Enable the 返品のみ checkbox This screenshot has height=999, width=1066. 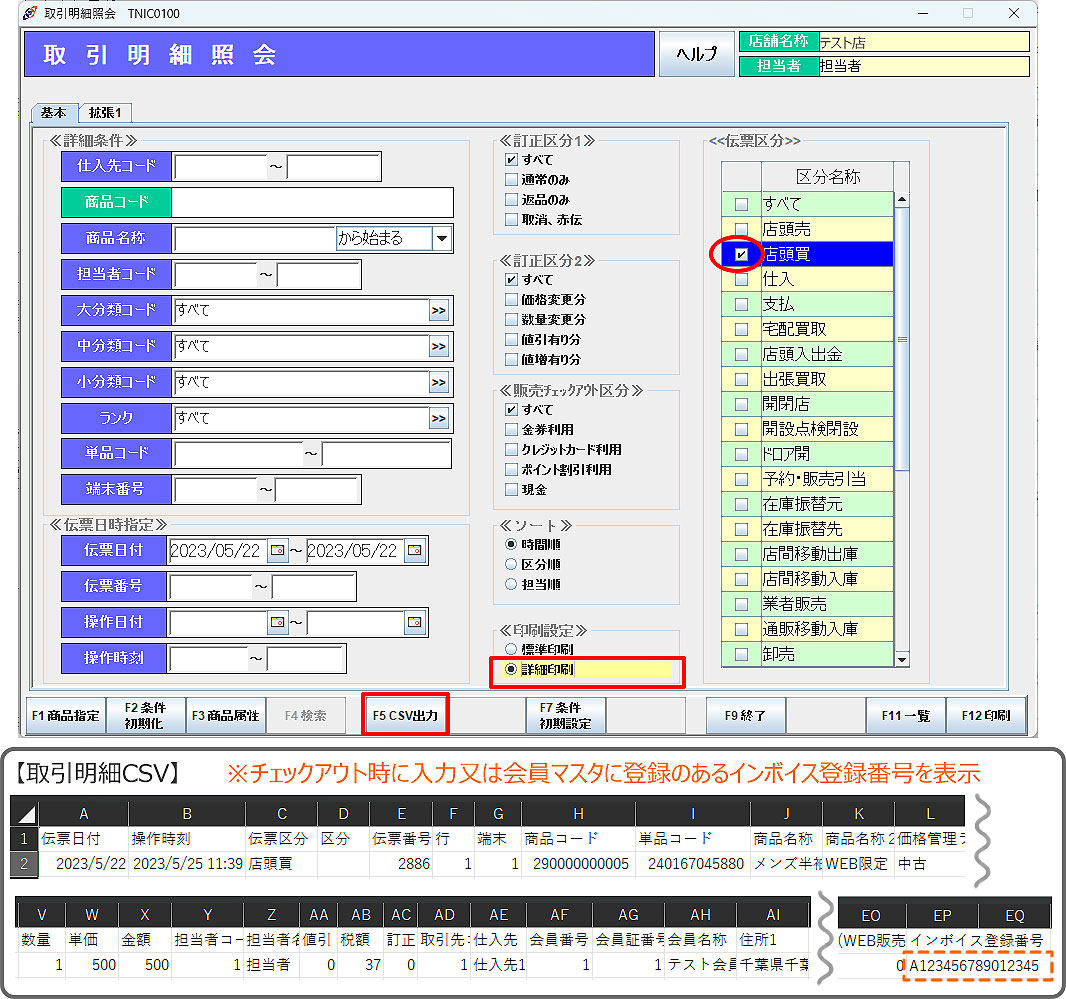[512, 200]
